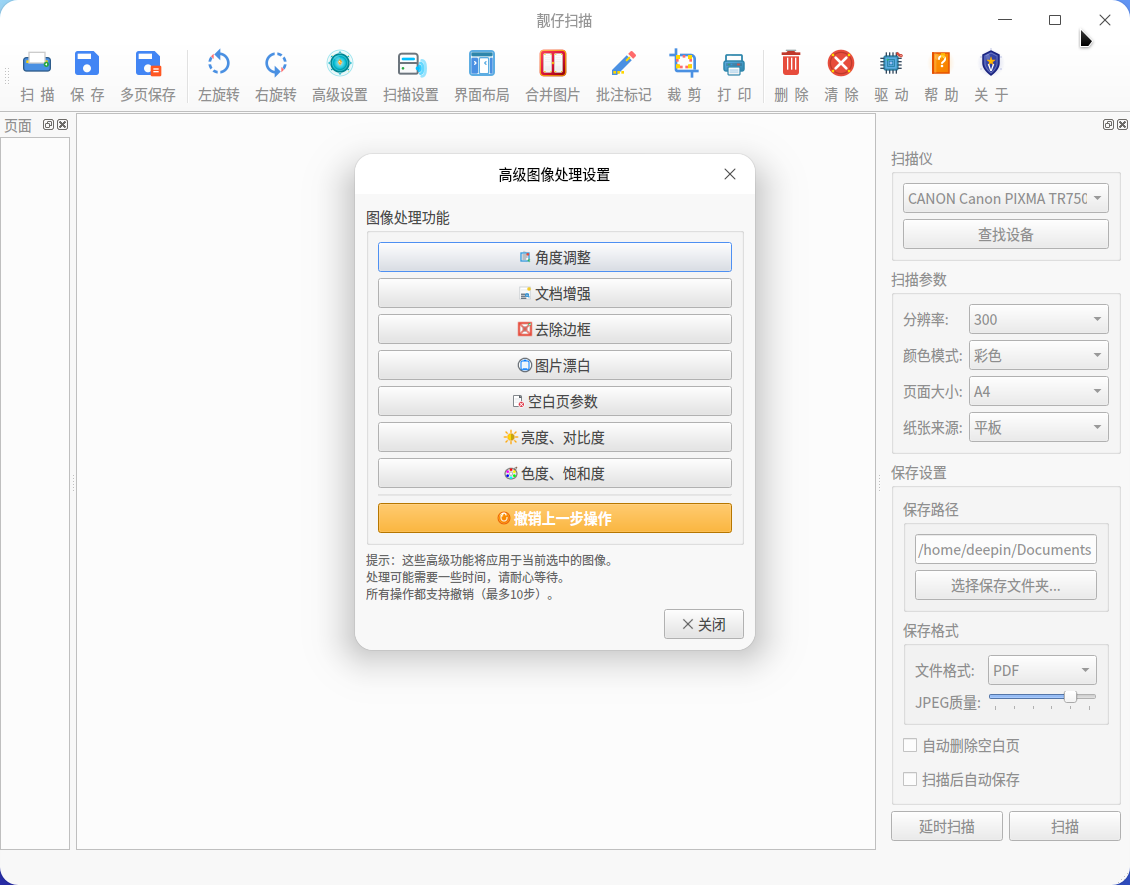This screenshot has width=1130, height=885.
Task: Open 扫描设置 scan settings
Action: coord(411,63)
